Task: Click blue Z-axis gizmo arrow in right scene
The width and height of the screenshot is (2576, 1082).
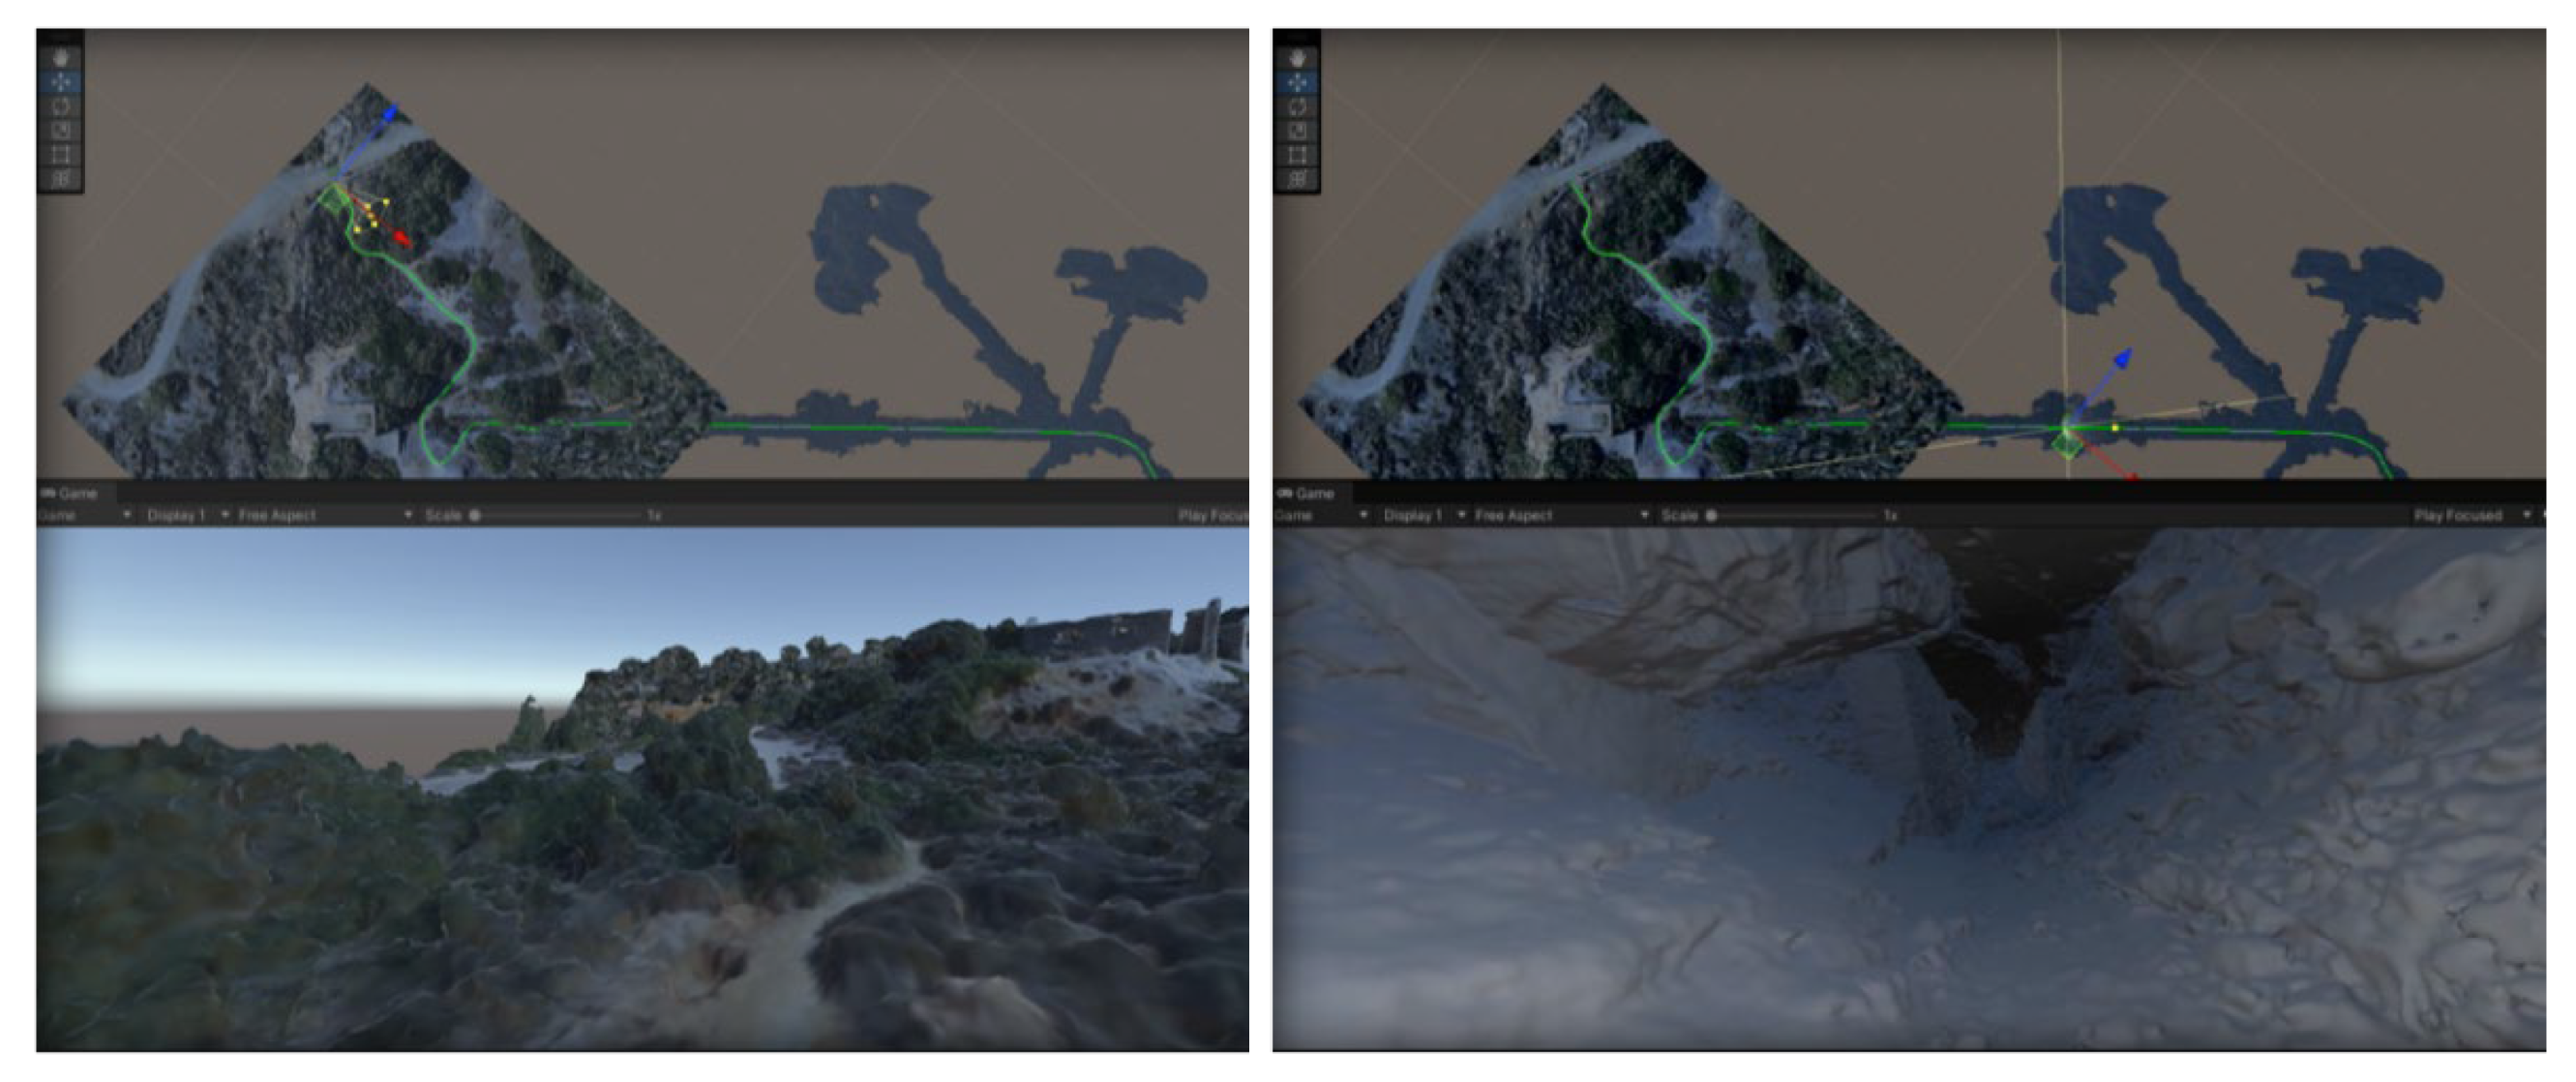Action: [x=2122, y=357]
